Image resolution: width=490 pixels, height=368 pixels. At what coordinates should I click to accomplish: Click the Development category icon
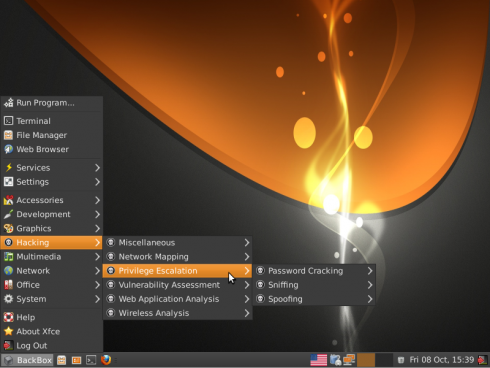click(9, 214)
